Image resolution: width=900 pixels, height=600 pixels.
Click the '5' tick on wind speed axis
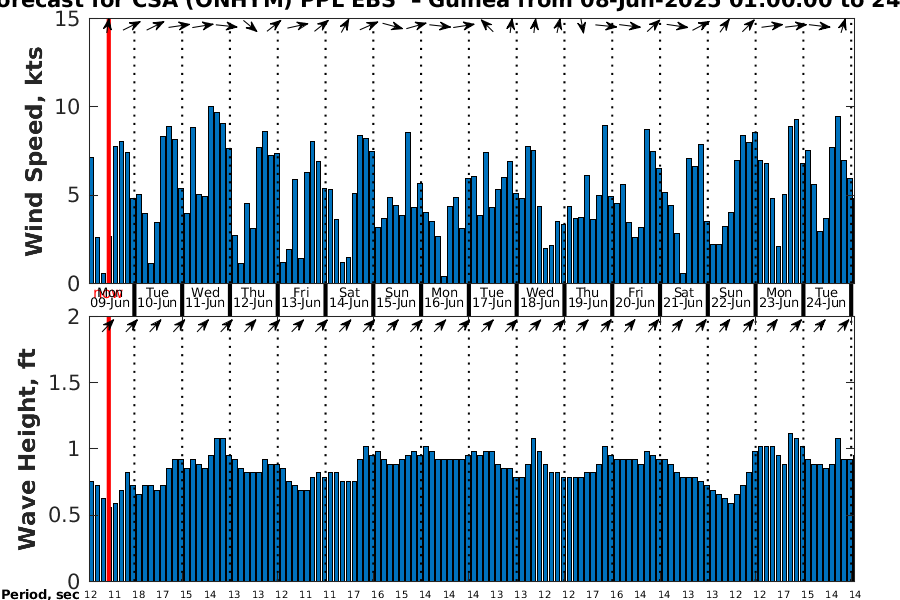pos(73,195)
